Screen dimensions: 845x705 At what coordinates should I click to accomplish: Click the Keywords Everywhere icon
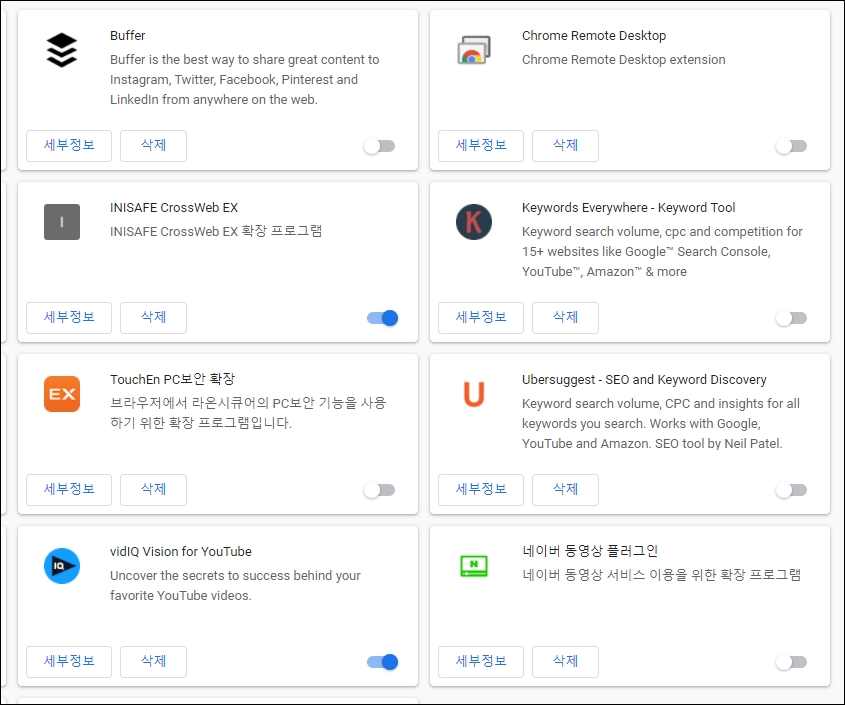point(473,222)
